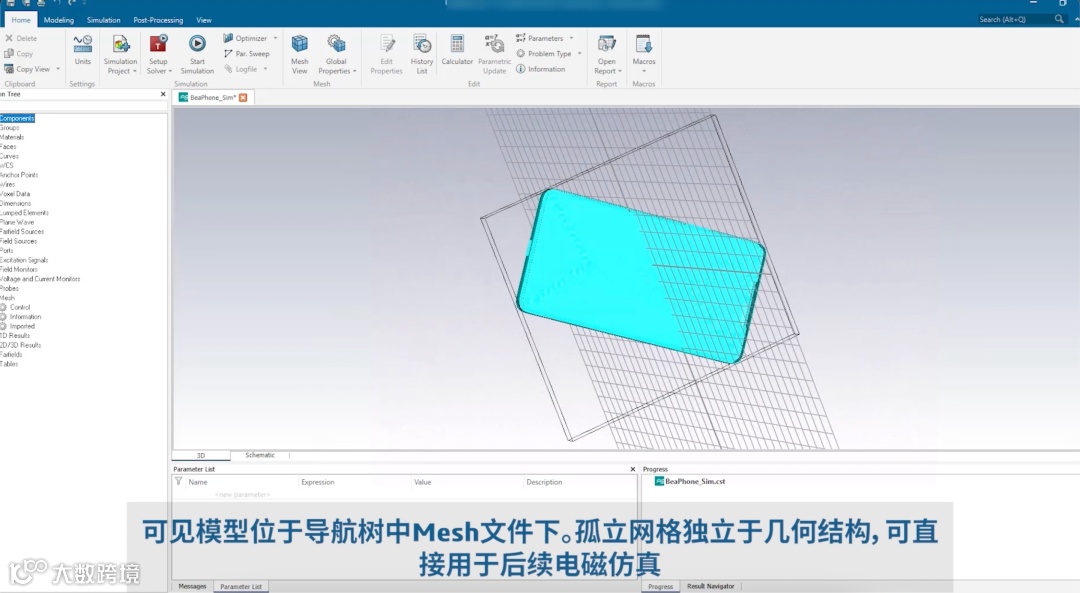Select Voltage and Current Monitors item

40,279
